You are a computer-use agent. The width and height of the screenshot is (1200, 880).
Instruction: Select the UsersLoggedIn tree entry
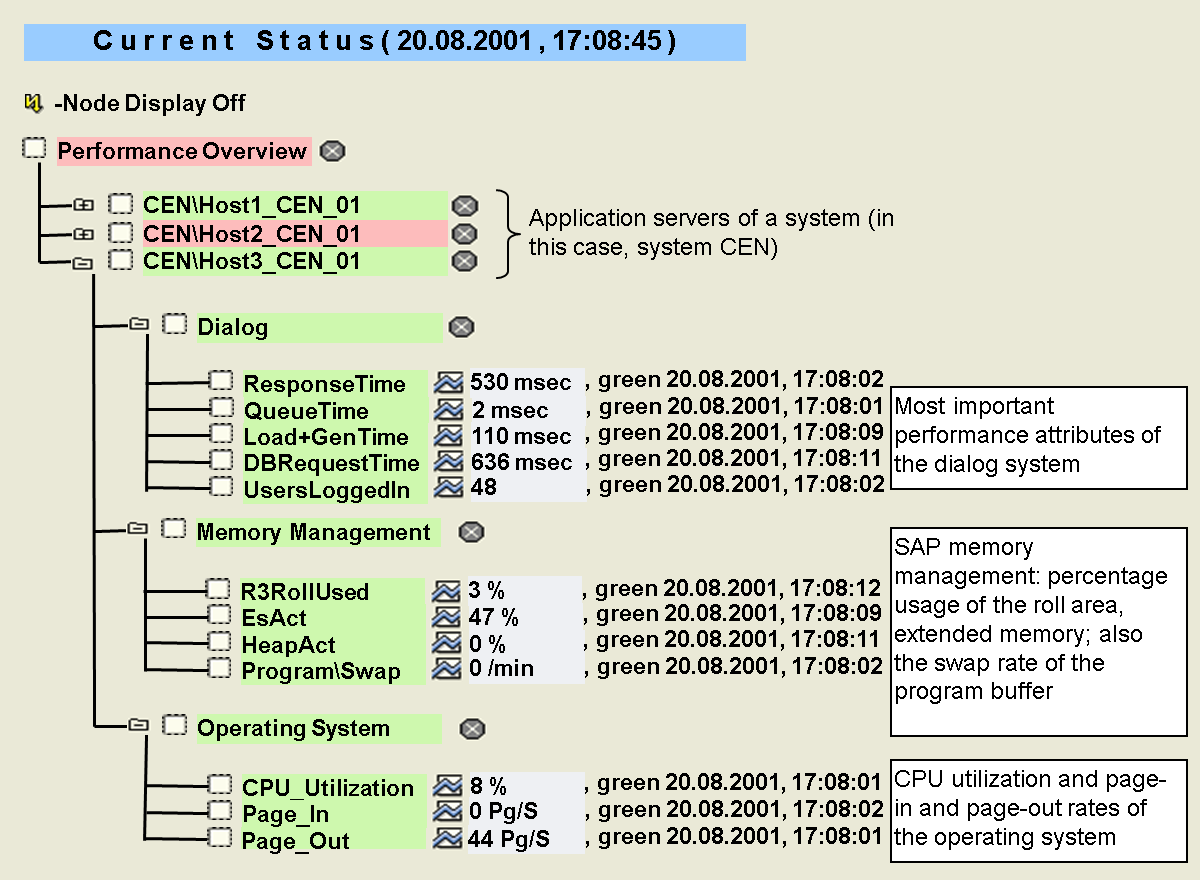pyautogui.click(x=326, y=489)
